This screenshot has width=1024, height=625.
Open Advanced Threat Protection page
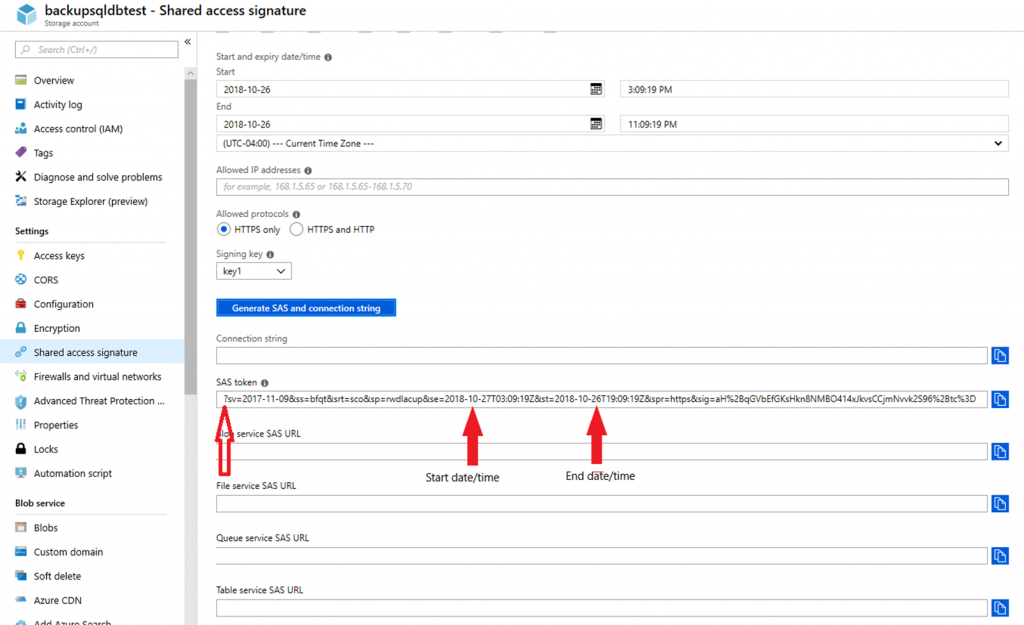coord(99,400)
